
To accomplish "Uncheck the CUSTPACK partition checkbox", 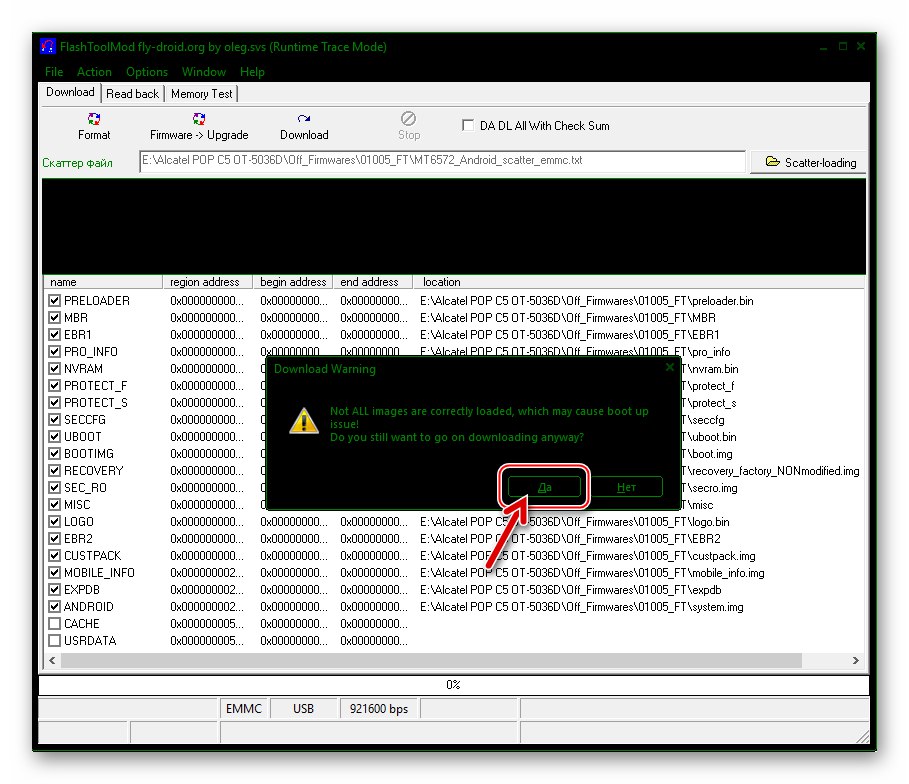I will 54,556.
